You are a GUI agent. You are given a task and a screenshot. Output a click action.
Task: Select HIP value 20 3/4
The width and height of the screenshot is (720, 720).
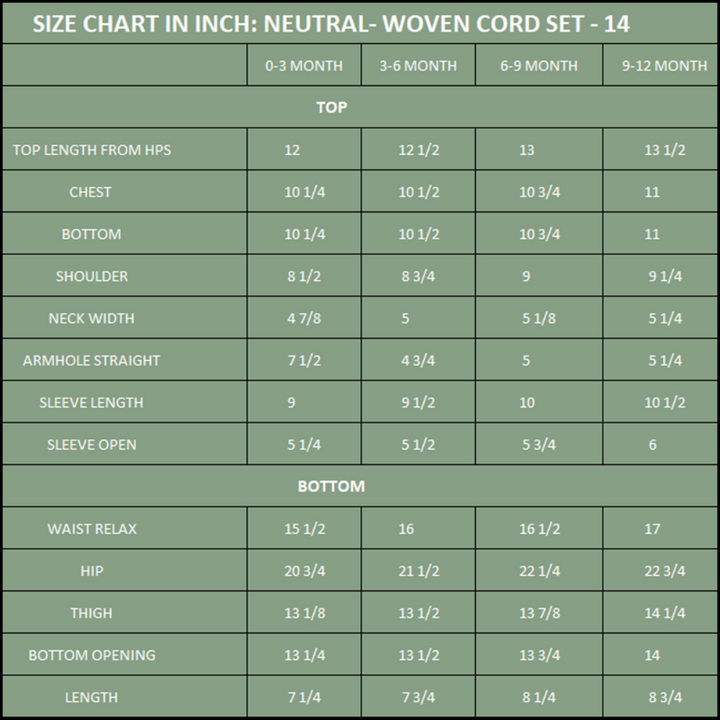point(305,571)
